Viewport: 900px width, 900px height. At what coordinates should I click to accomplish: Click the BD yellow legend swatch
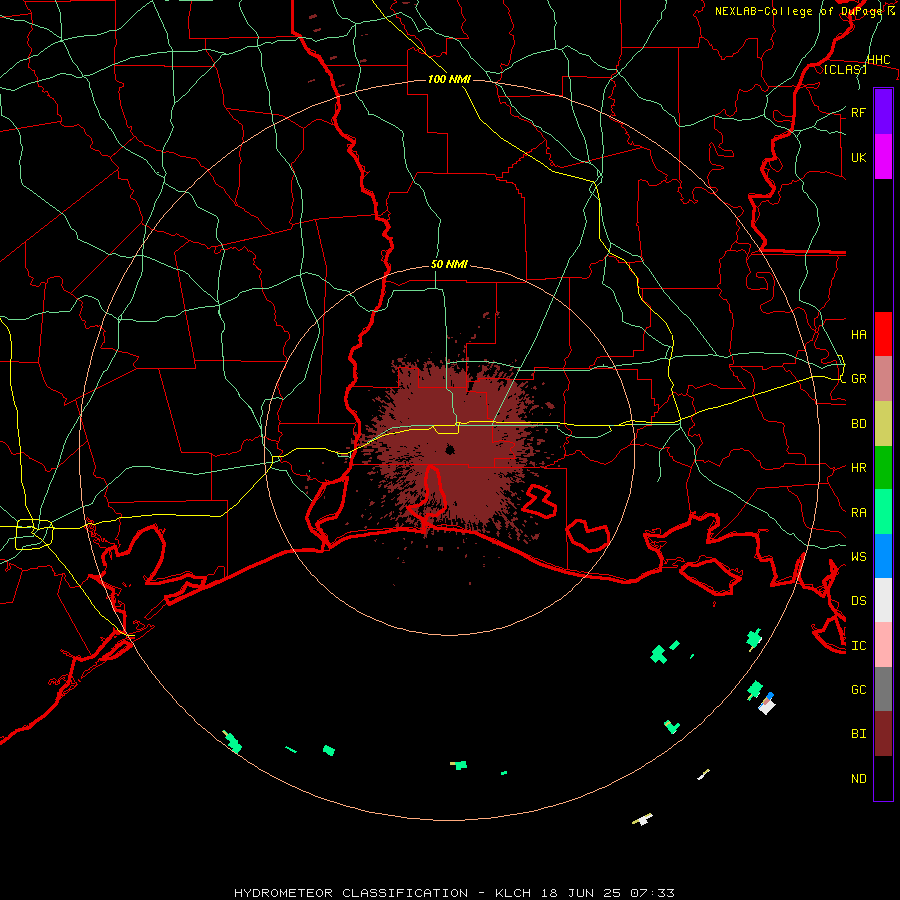tap(883, 424)
